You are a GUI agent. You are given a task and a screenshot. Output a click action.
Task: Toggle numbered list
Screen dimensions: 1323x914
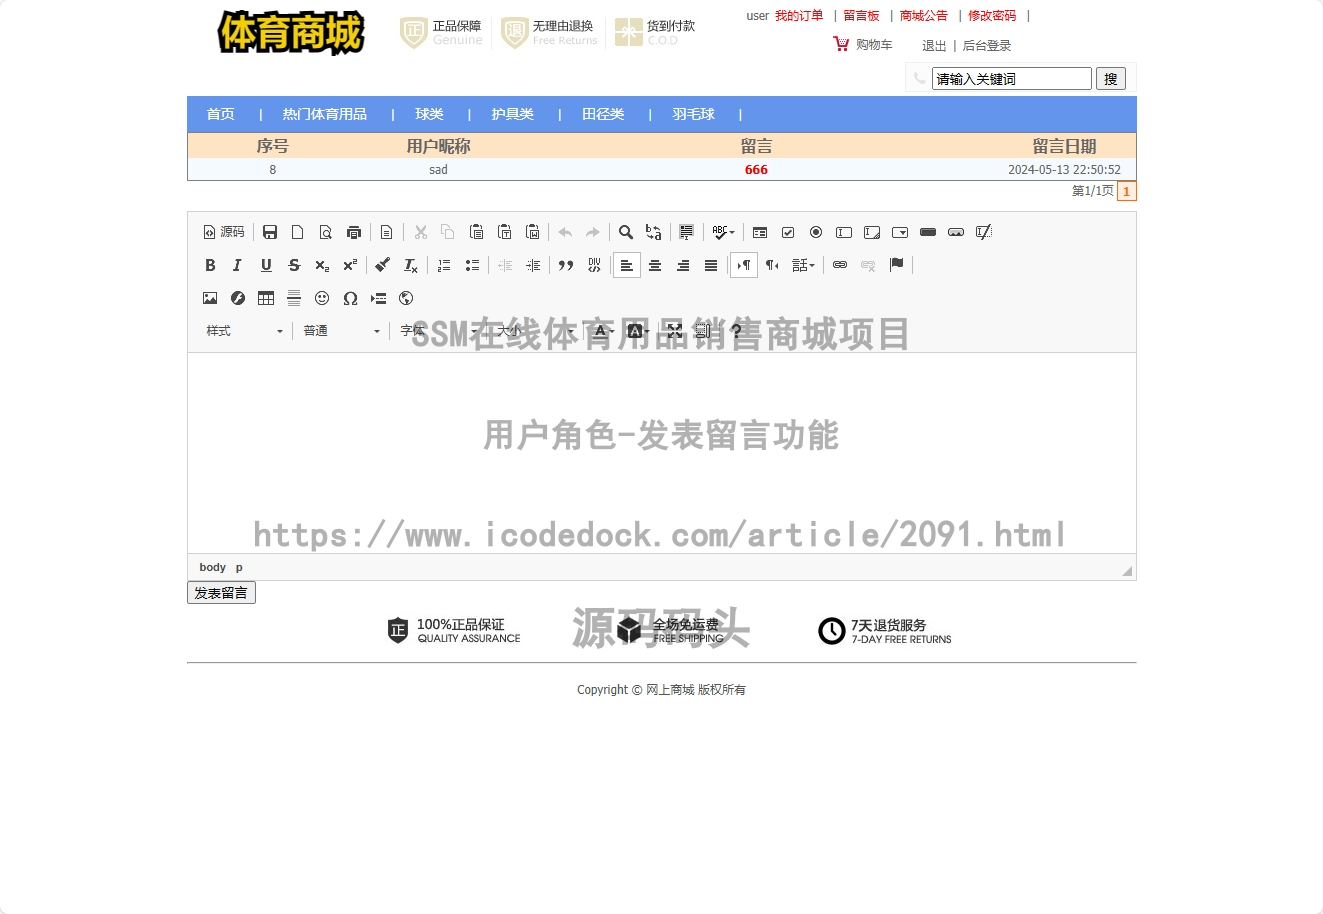coord(444,265)
